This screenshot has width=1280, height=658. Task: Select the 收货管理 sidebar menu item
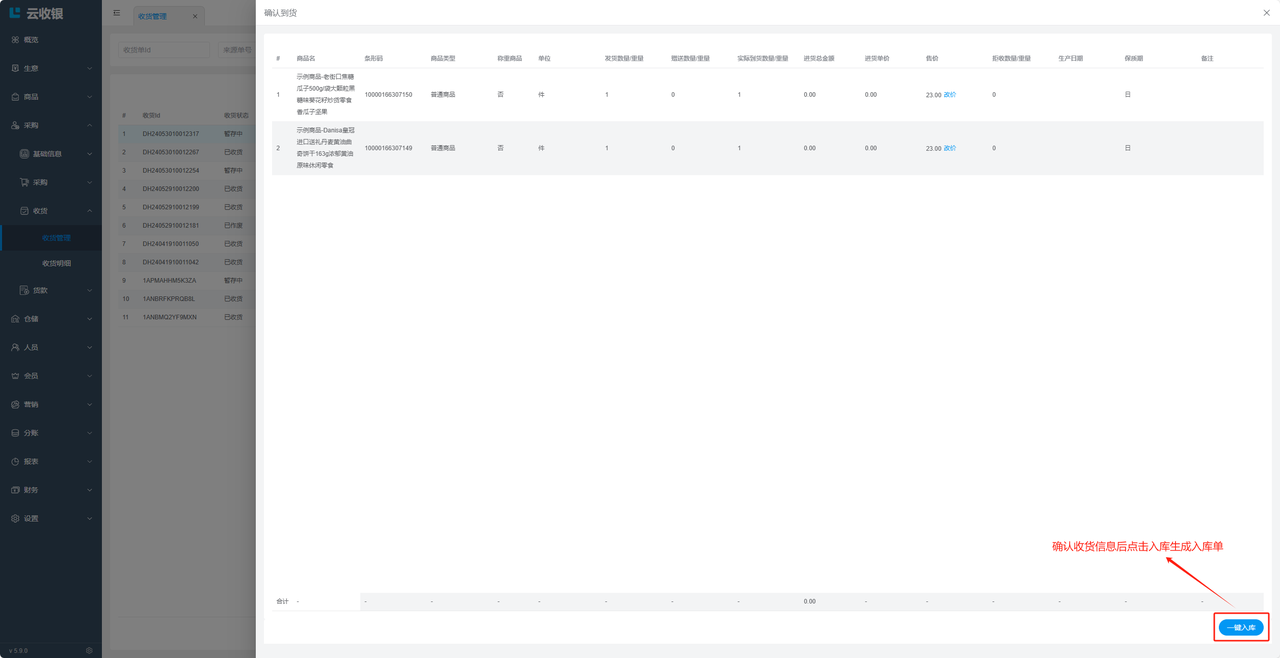point(56,238)
